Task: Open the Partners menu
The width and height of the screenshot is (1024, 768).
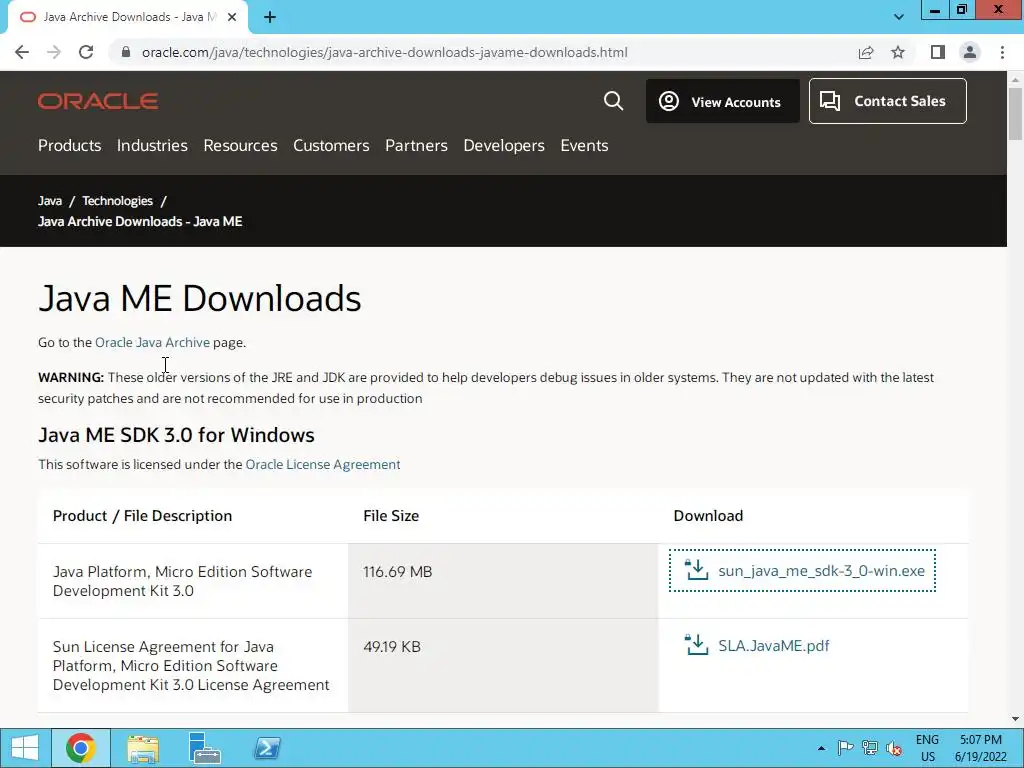Action: [416, 145]
